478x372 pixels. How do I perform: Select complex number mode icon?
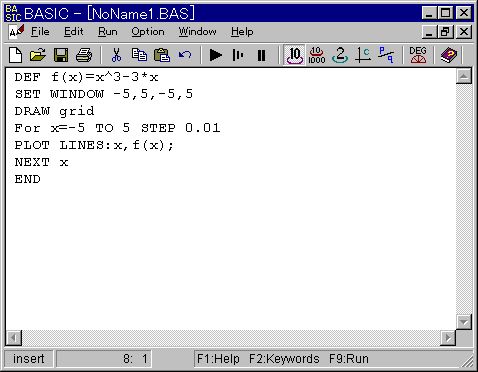click(363, 55)
